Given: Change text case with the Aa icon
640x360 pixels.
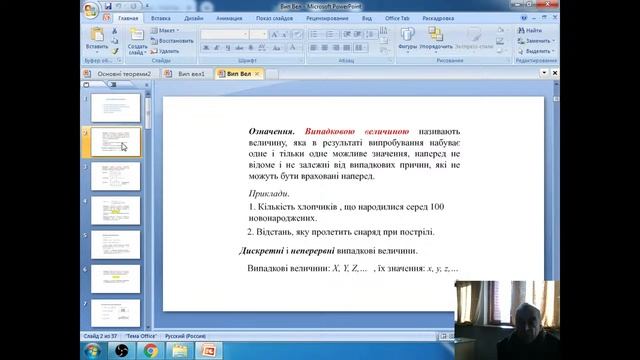Looking at the screenshot, I should [278, 48].
